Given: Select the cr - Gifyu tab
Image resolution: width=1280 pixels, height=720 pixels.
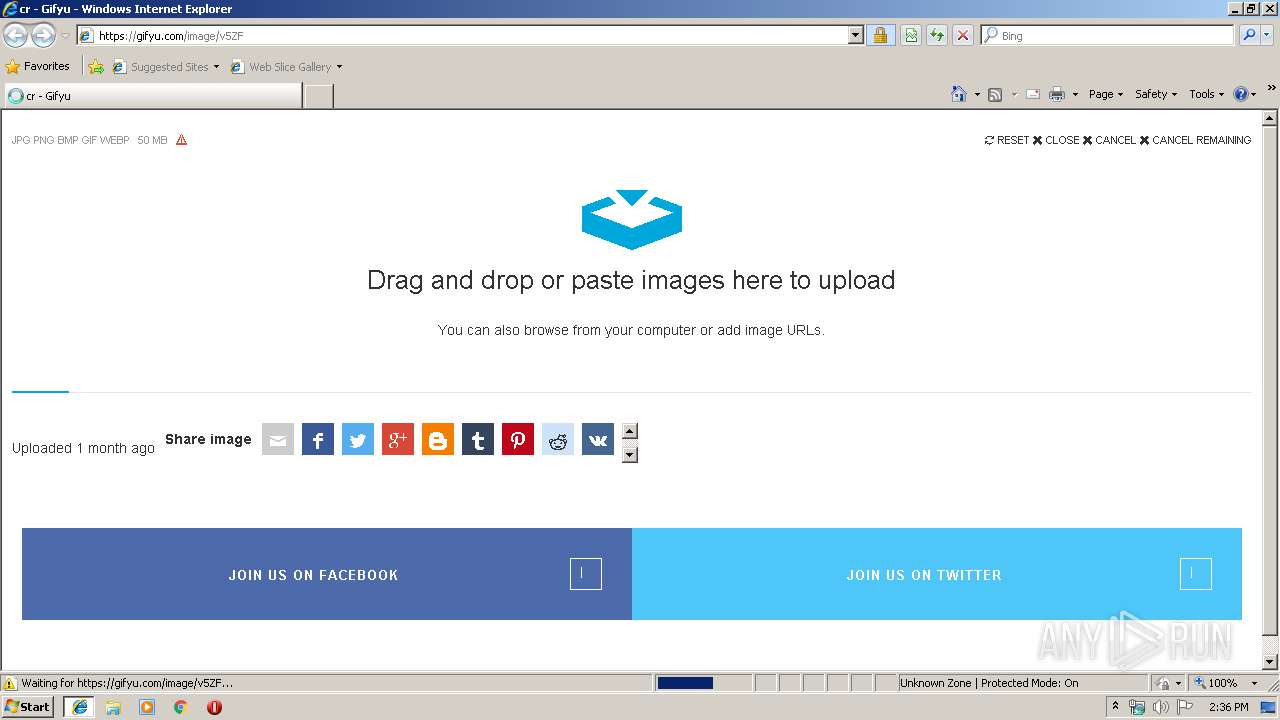Looking at the screenshot, I should coord(152,96).
